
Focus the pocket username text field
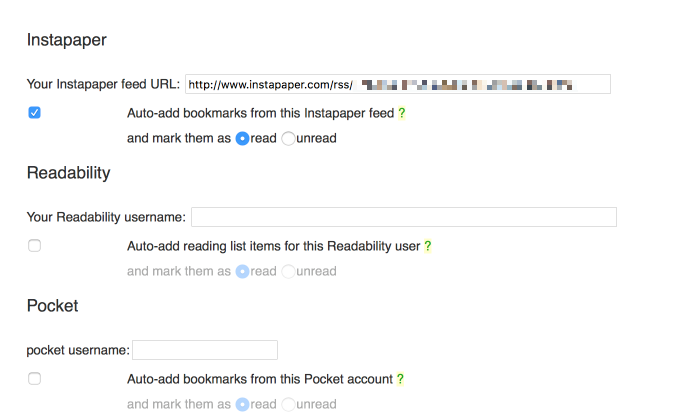click(204, 350)
